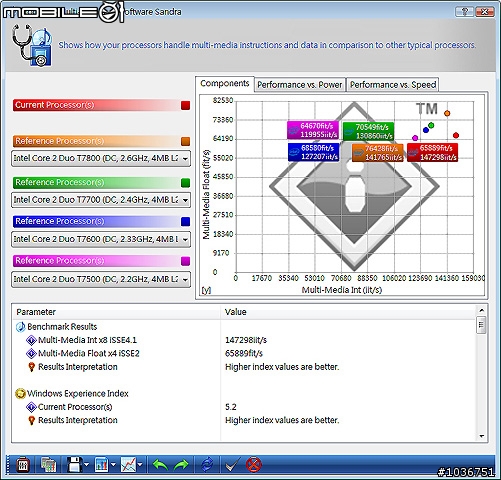
Task: Click orange data point on chart
Action: [x=447, y=113]
